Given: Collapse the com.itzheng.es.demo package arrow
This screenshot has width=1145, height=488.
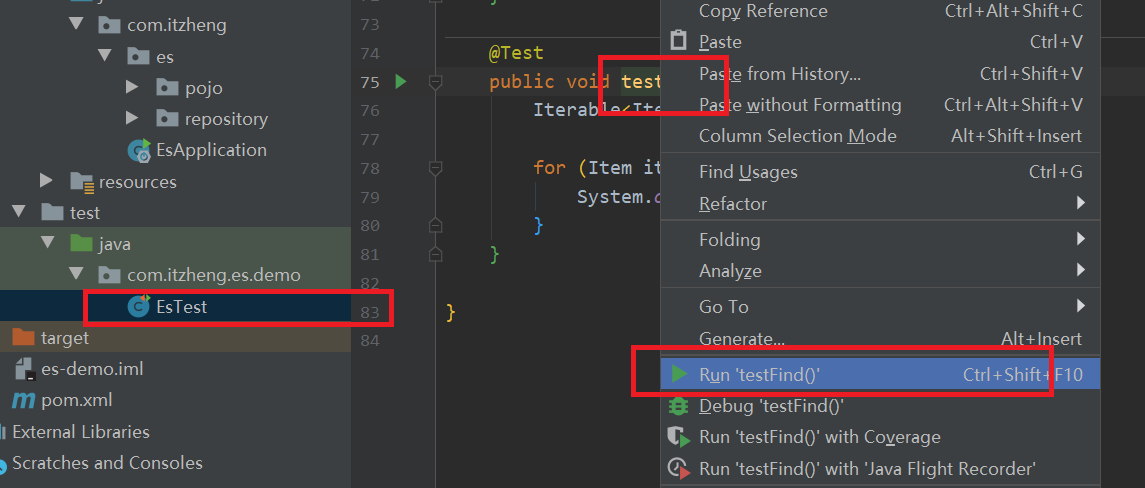Looking at the screenshot, I should point(76,275).
